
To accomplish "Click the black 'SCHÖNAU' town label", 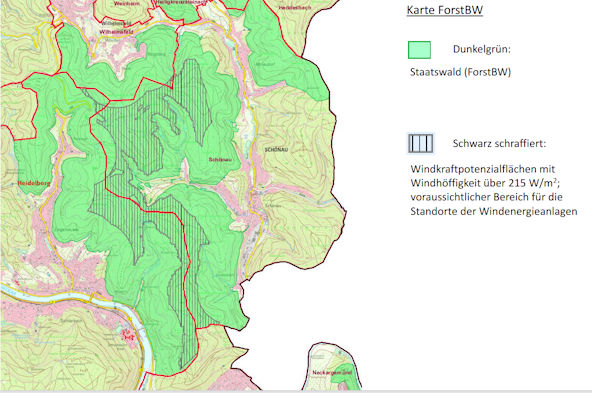I will pyautogui.click(x=276, y=149).
